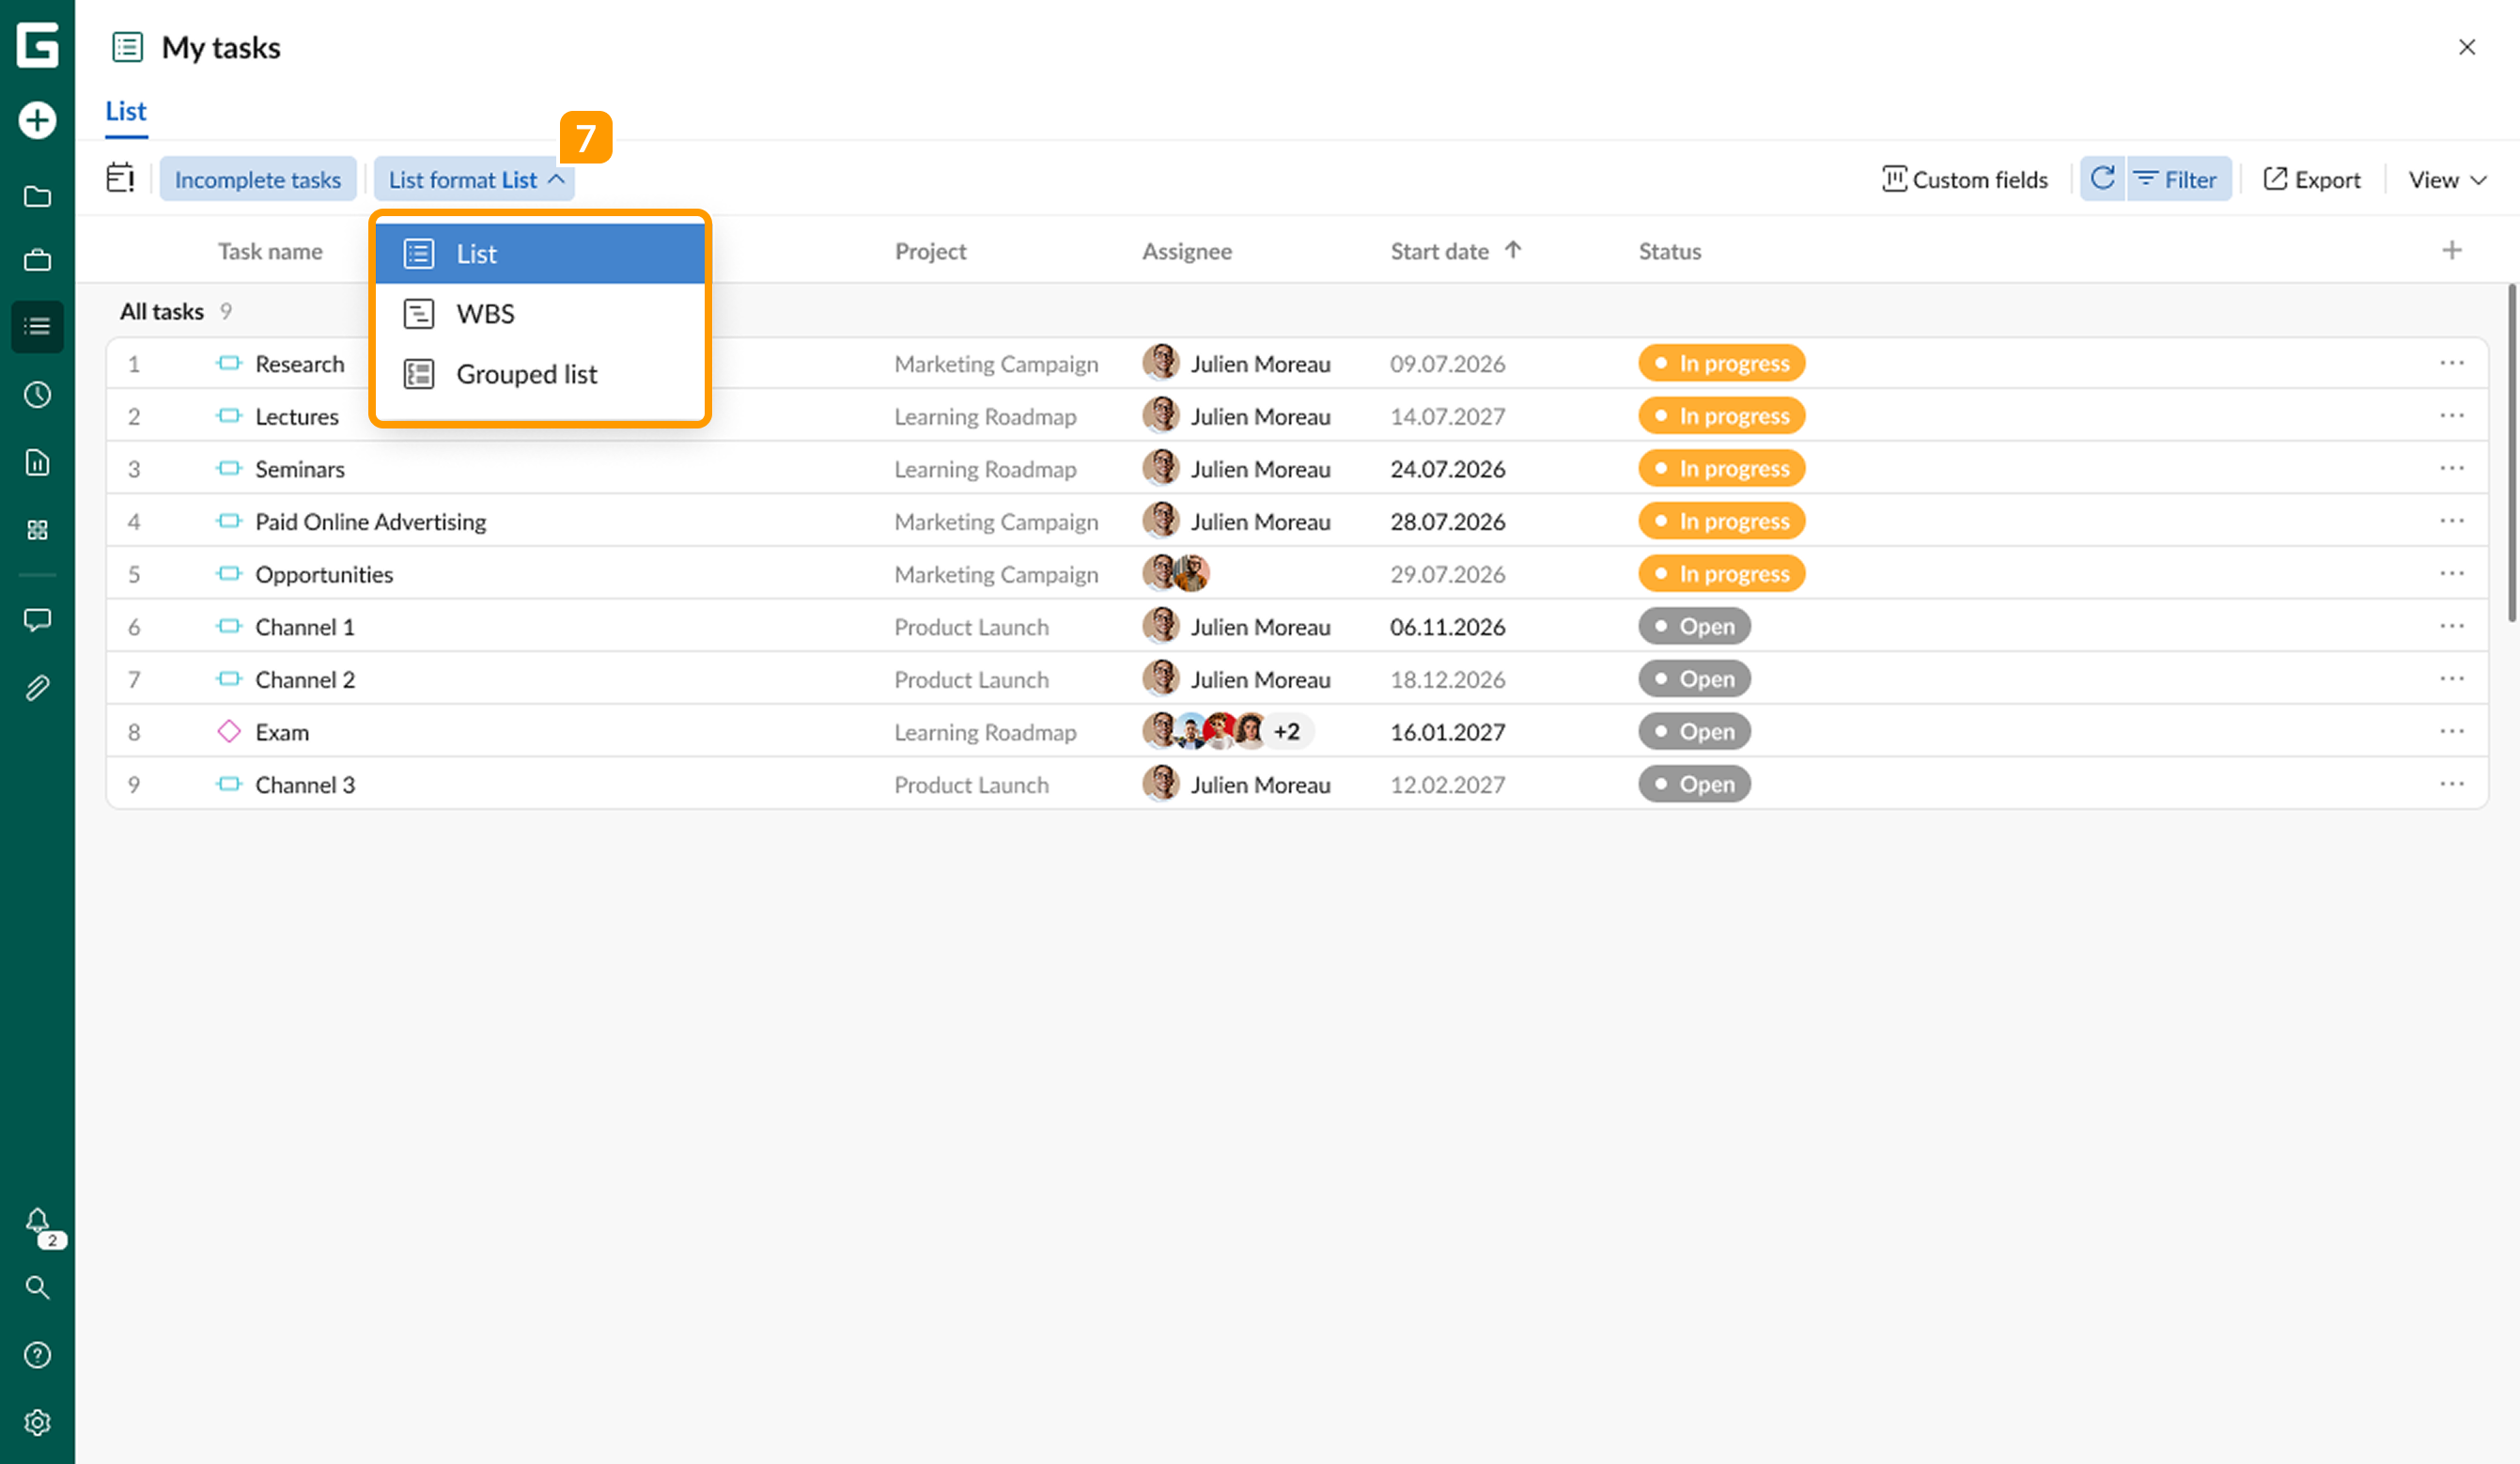The width and height of the screenshot is (2520, 1464).
Task: Open three-dot menu for Lectures row
Action: (2452, 416)
